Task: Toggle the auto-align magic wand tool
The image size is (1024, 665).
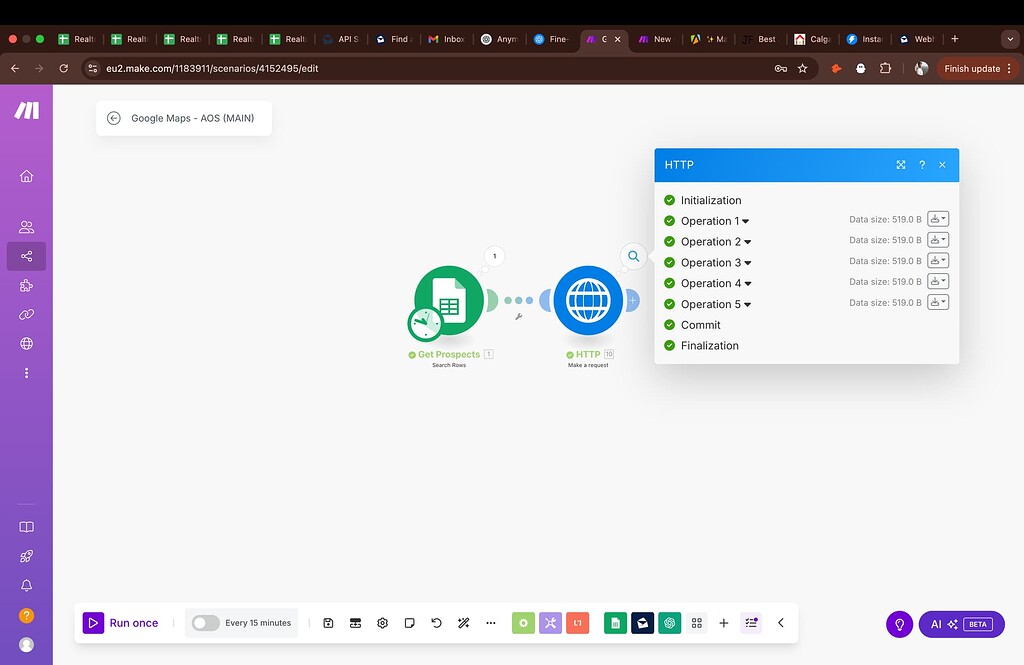Action: click(463, 622)
